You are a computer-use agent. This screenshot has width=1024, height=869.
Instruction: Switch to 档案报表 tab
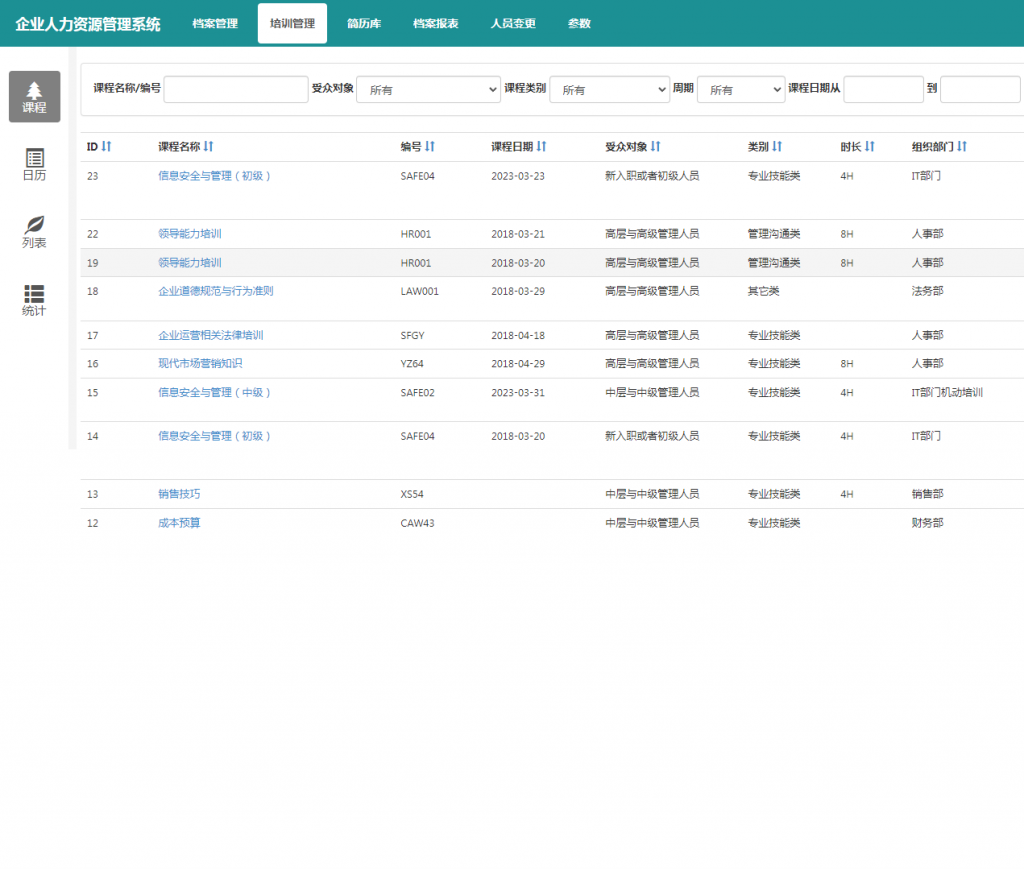click(436, 24)
